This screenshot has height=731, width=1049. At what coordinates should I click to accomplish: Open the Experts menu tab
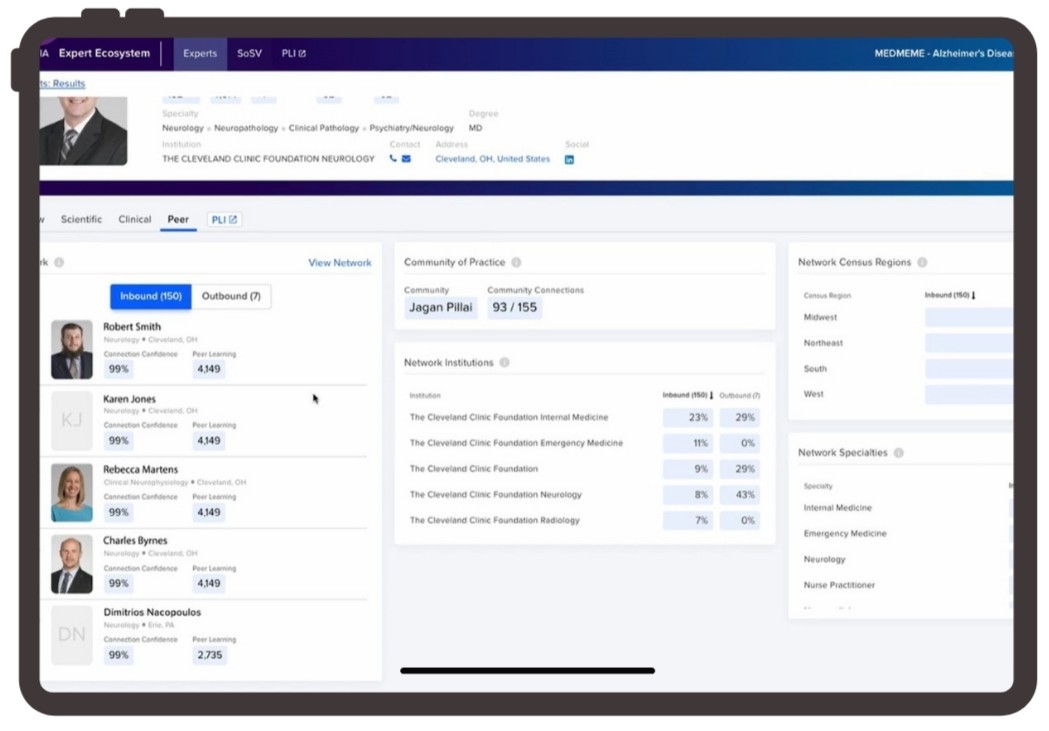click(x=200, y=54)
